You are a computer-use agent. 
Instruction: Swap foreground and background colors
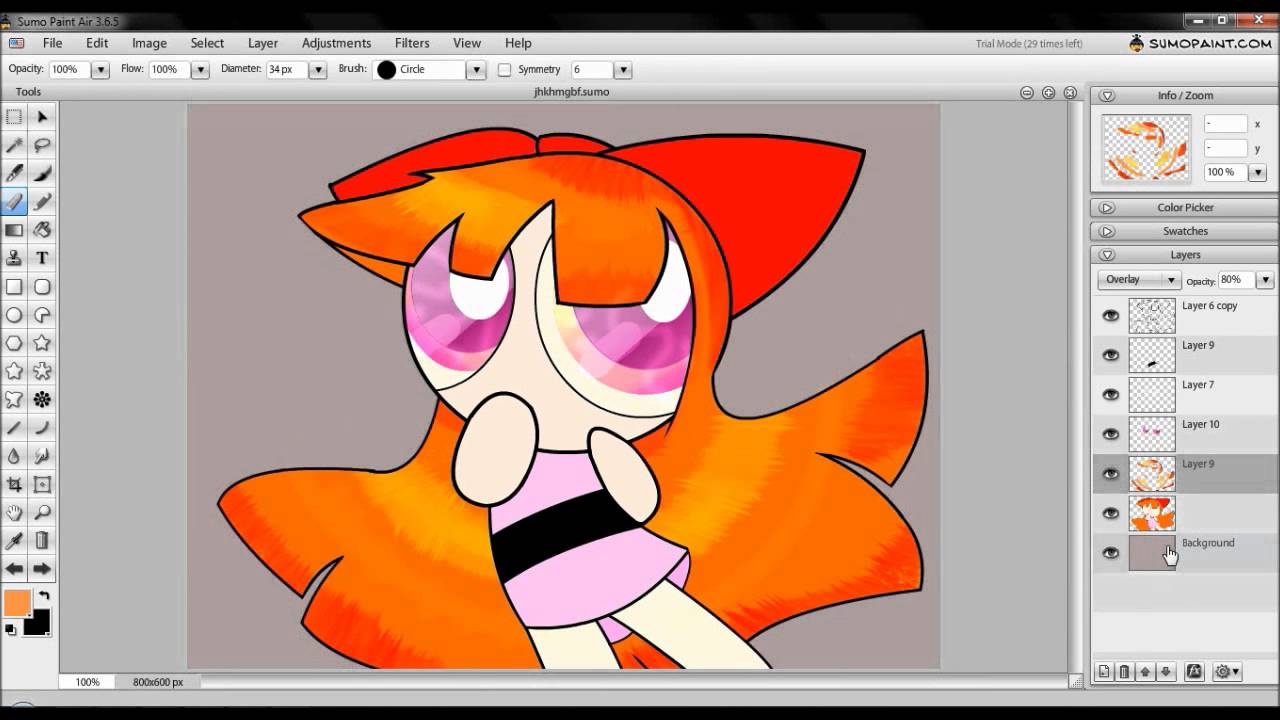(x=44, y=597)
